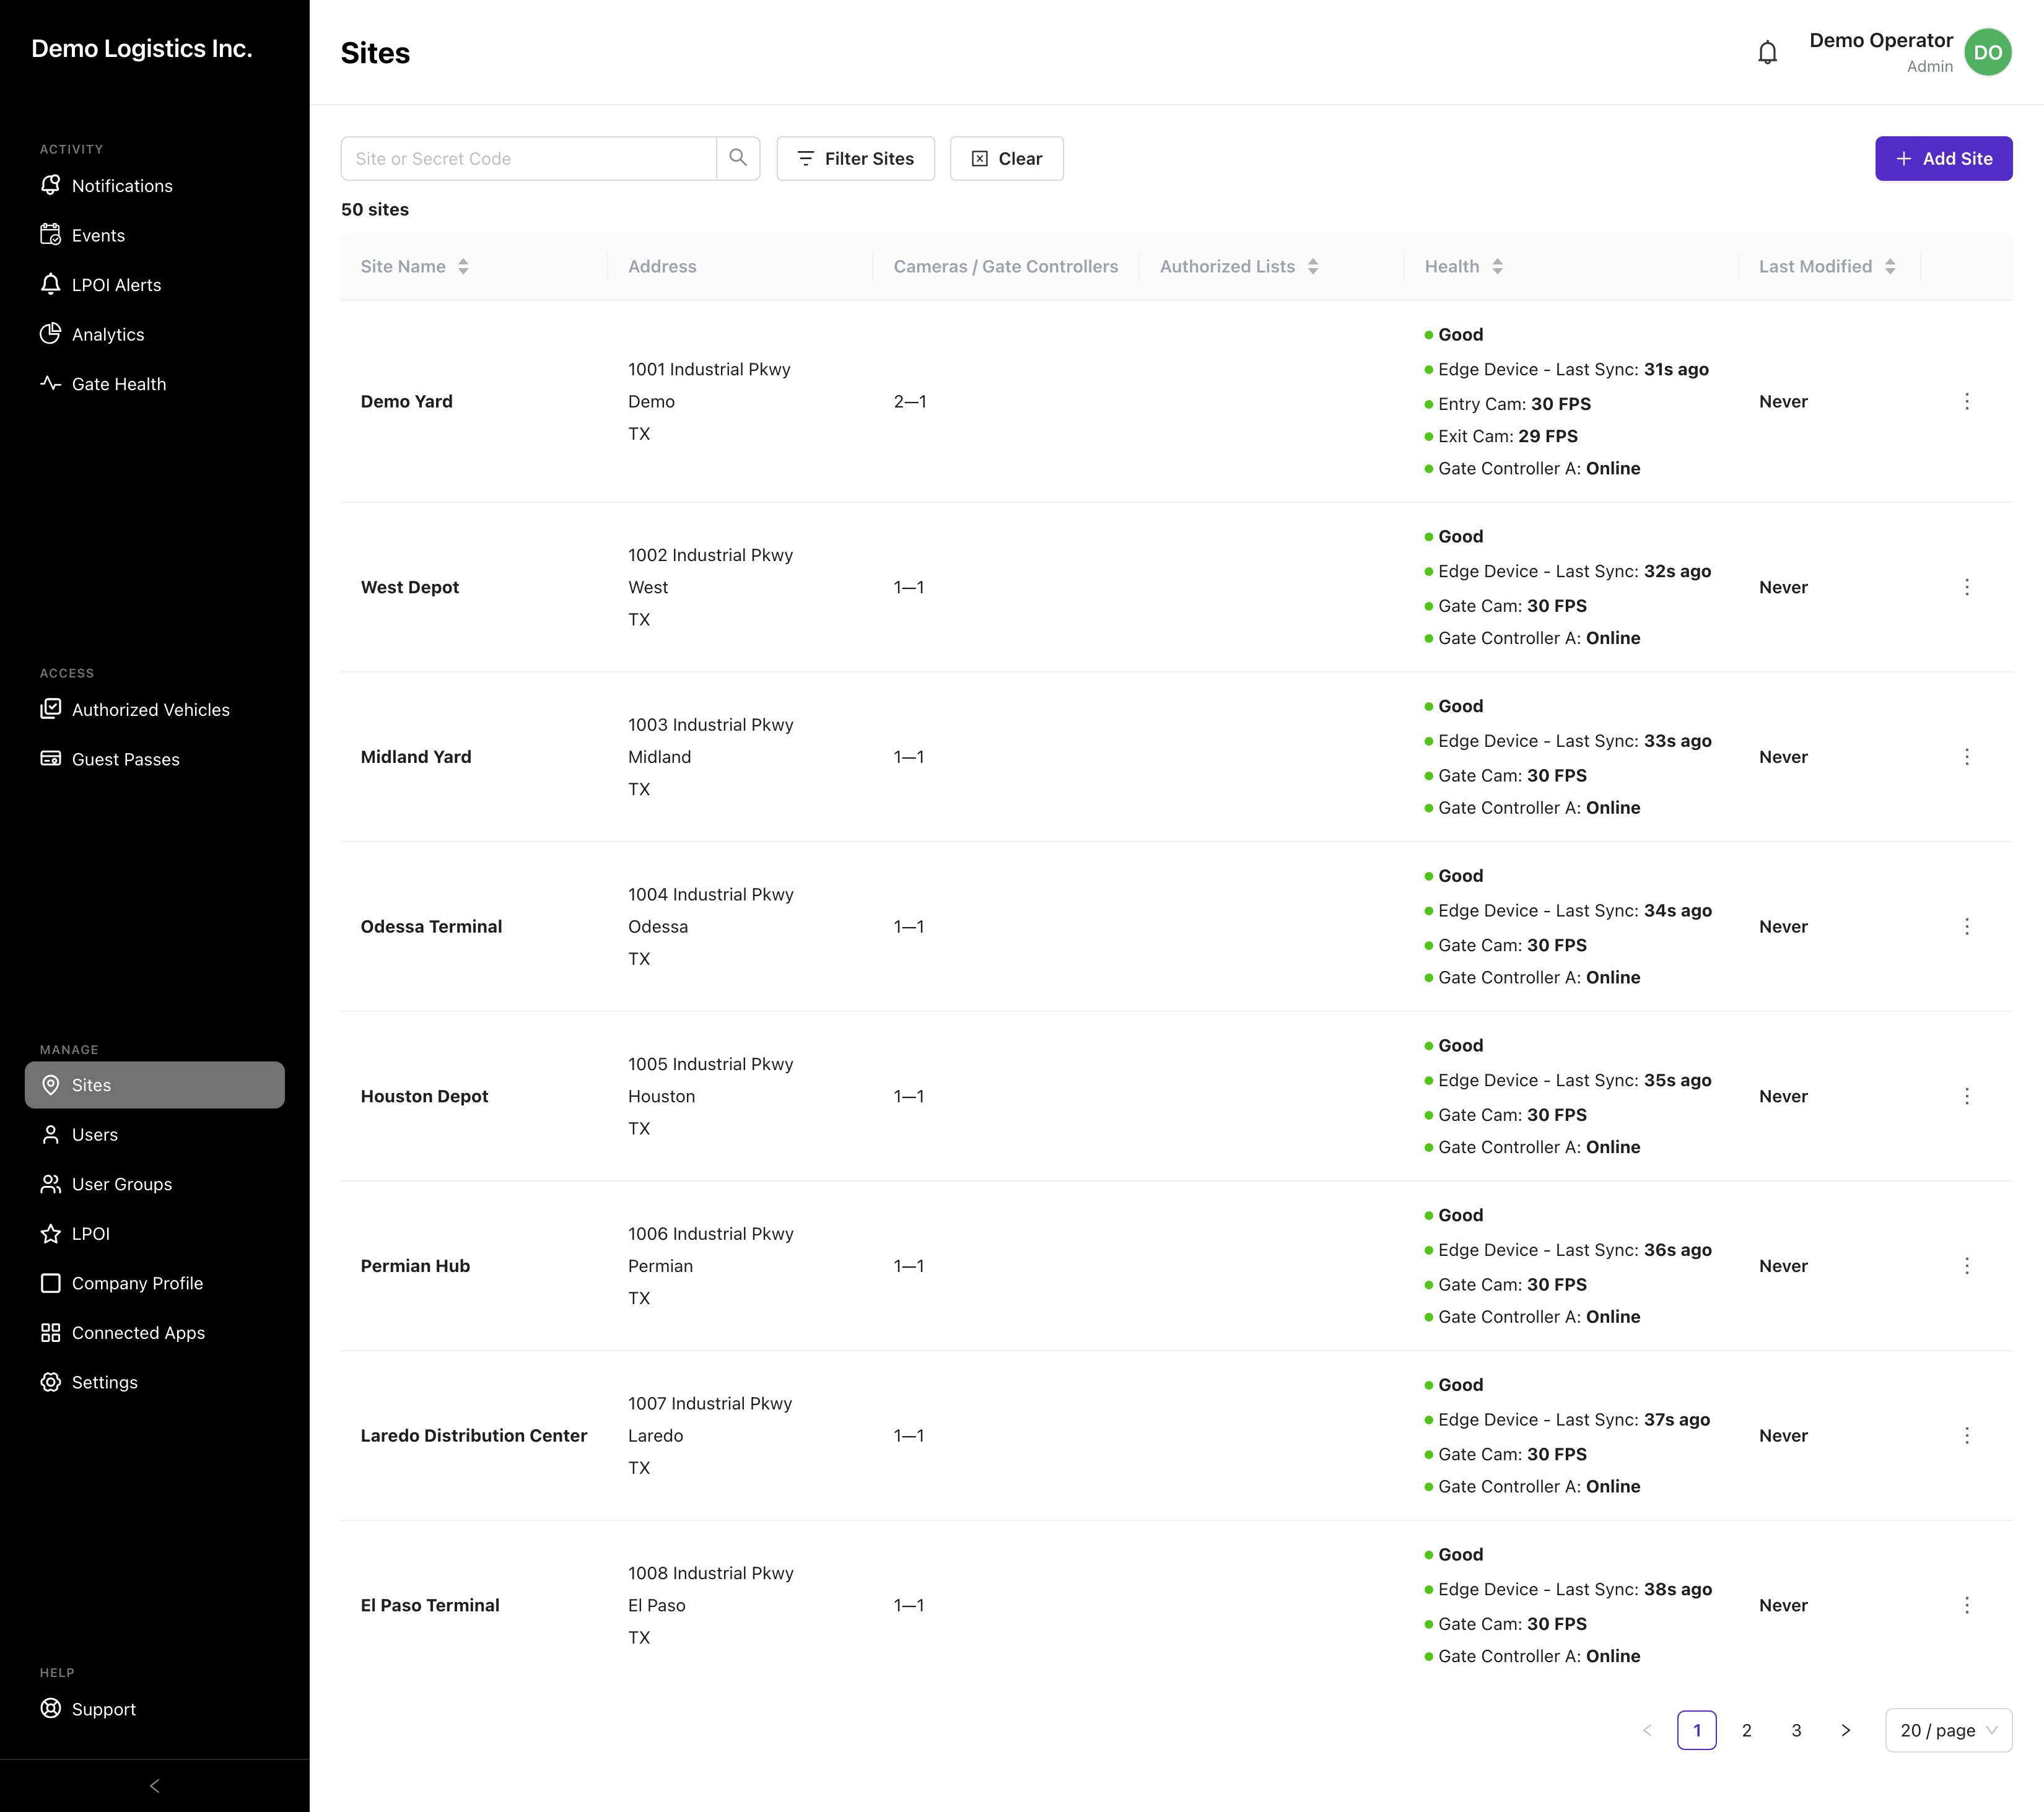Viewport: 2044px width, 1812px height.
Task: Go to page 2
Action: point(1746,1731)
